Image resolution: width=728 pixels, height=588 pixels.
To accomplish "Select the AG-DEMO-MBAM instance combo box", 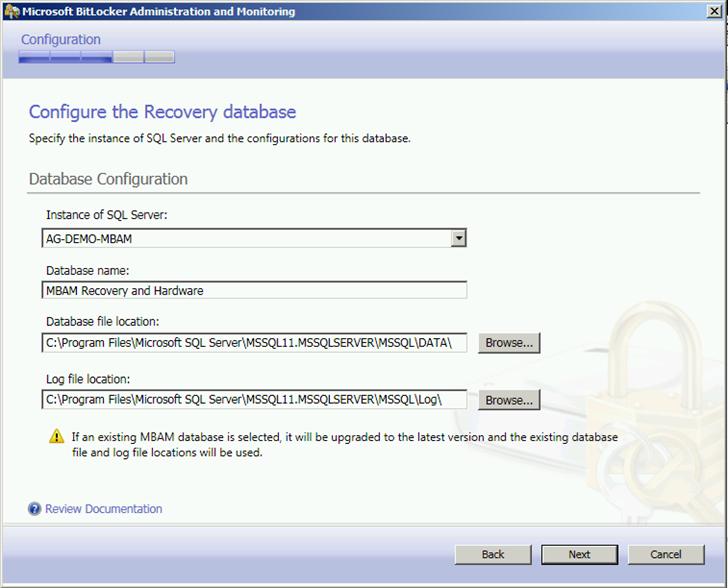I will [254, 238].
